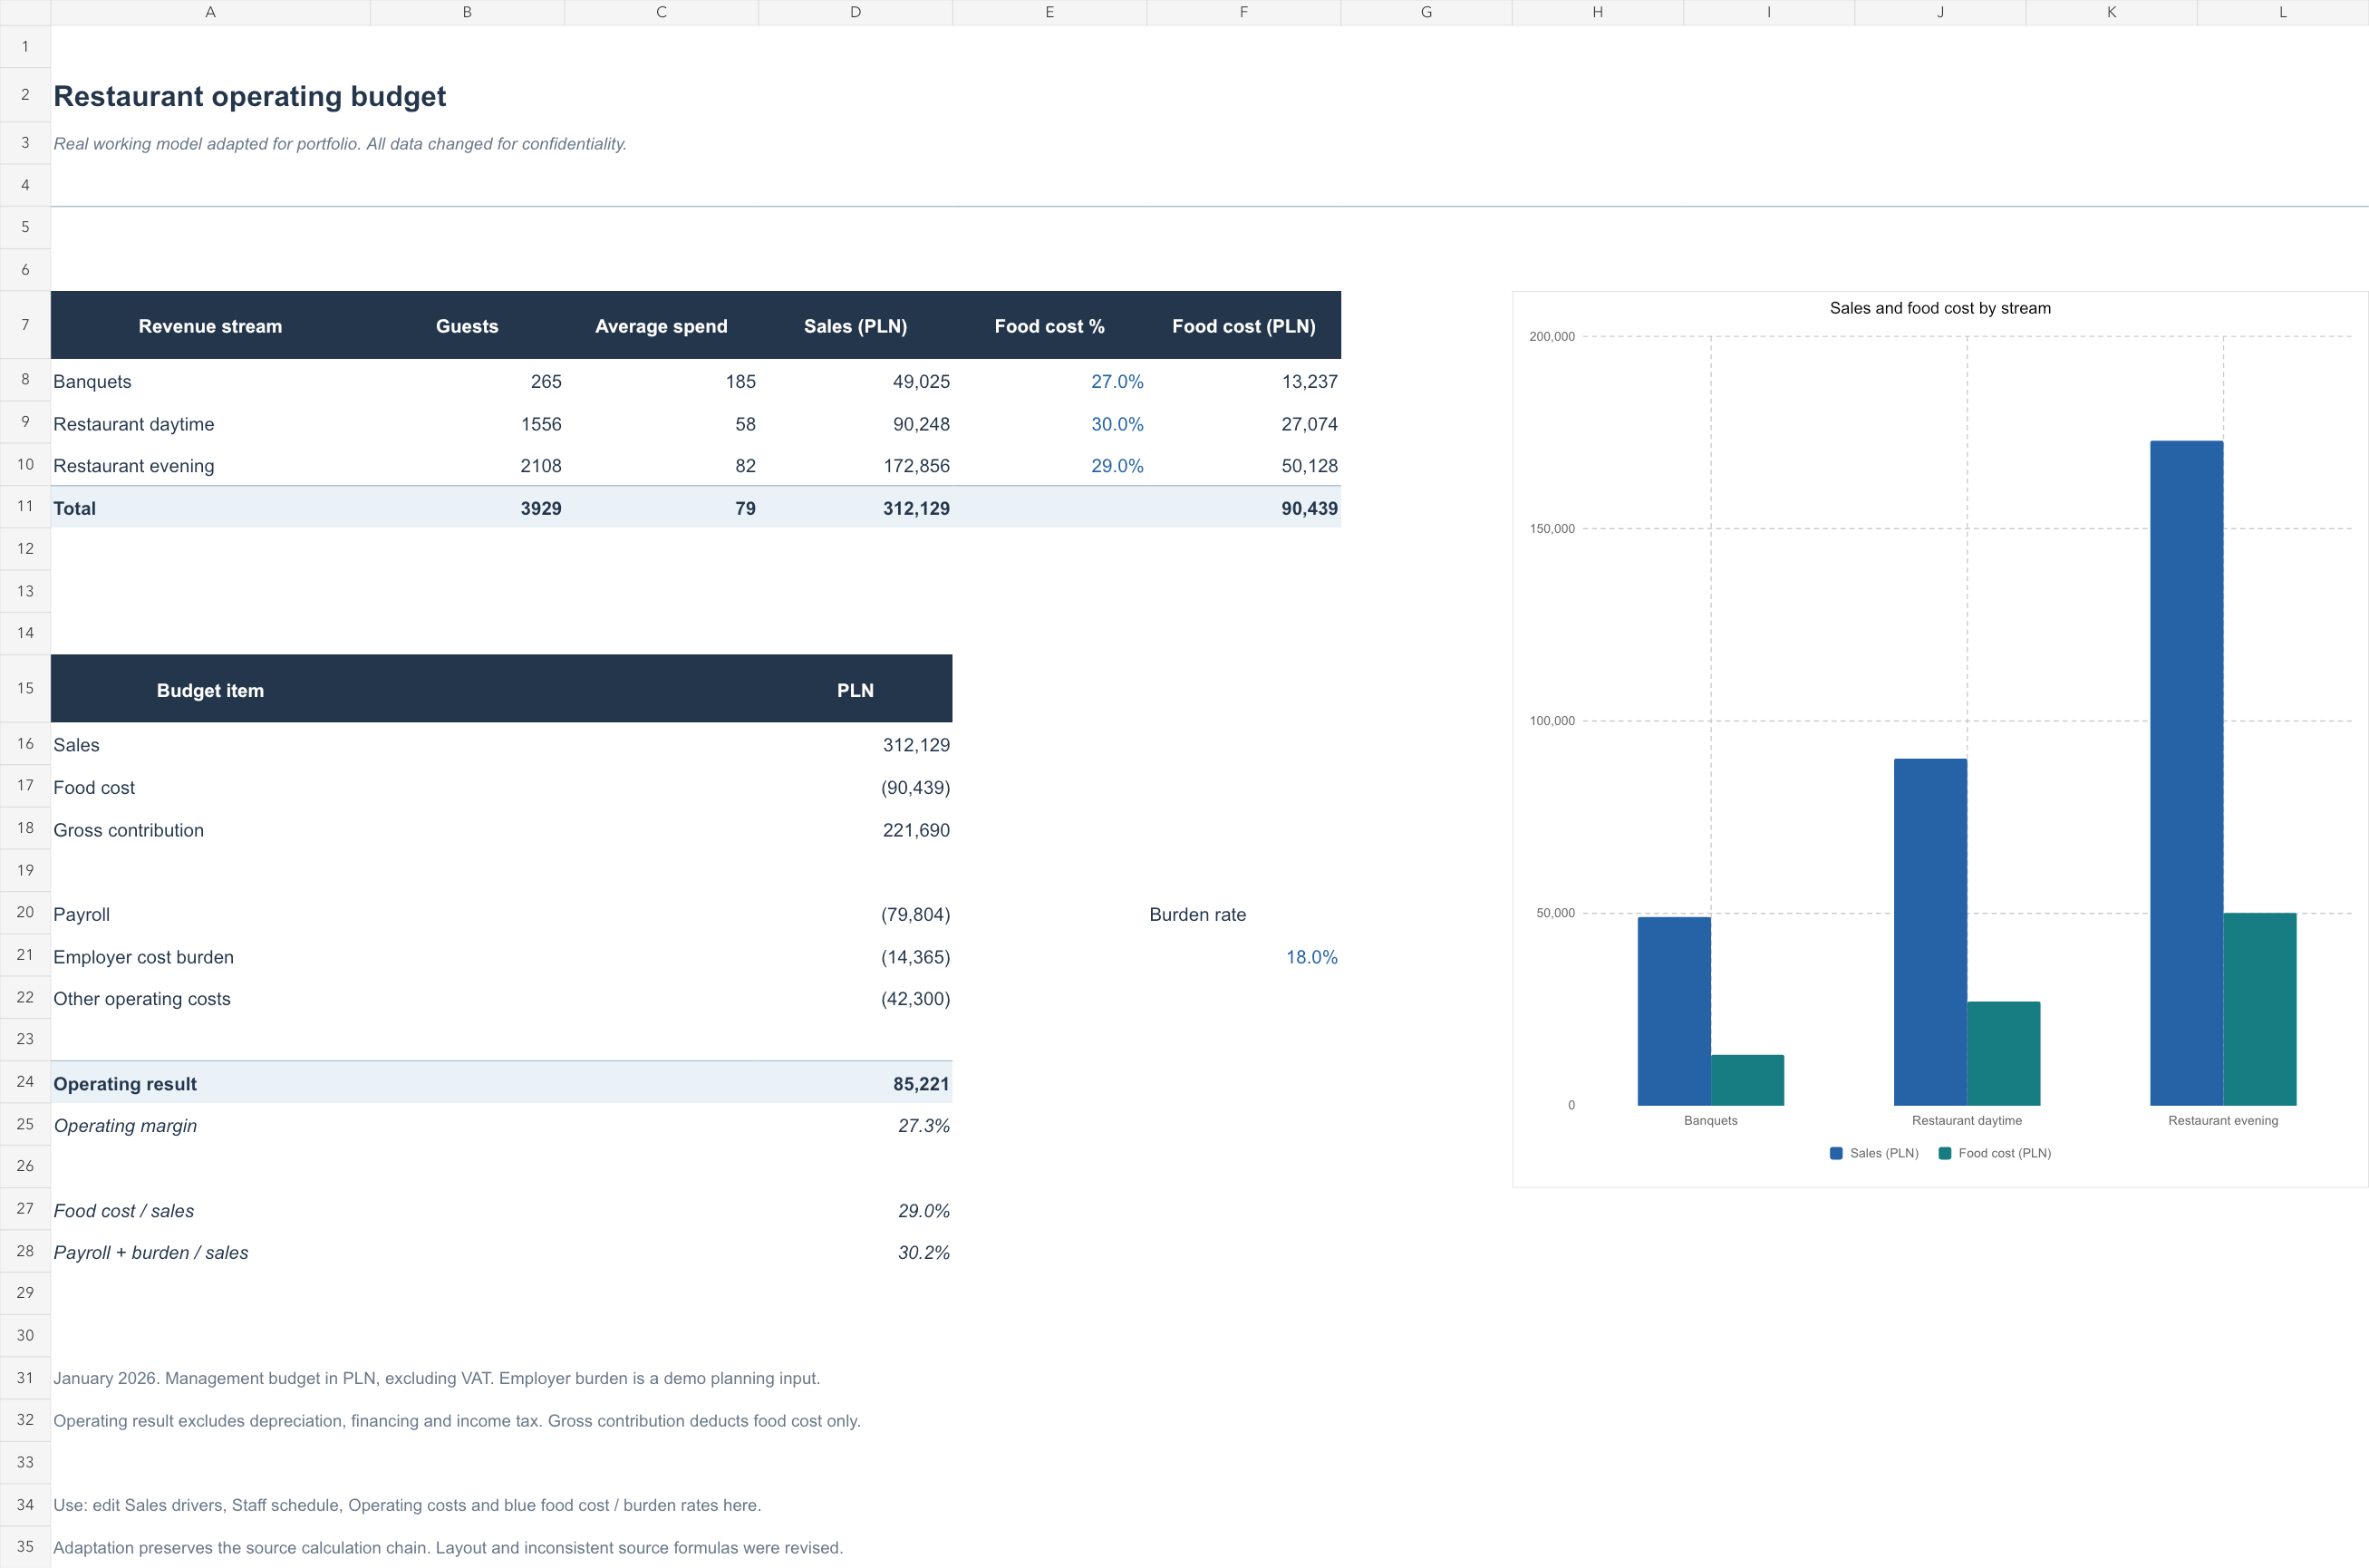Click the teal Food cost (PLN) legend swatch
Screen dimensions: 2369x1568
(1945, 1153)
